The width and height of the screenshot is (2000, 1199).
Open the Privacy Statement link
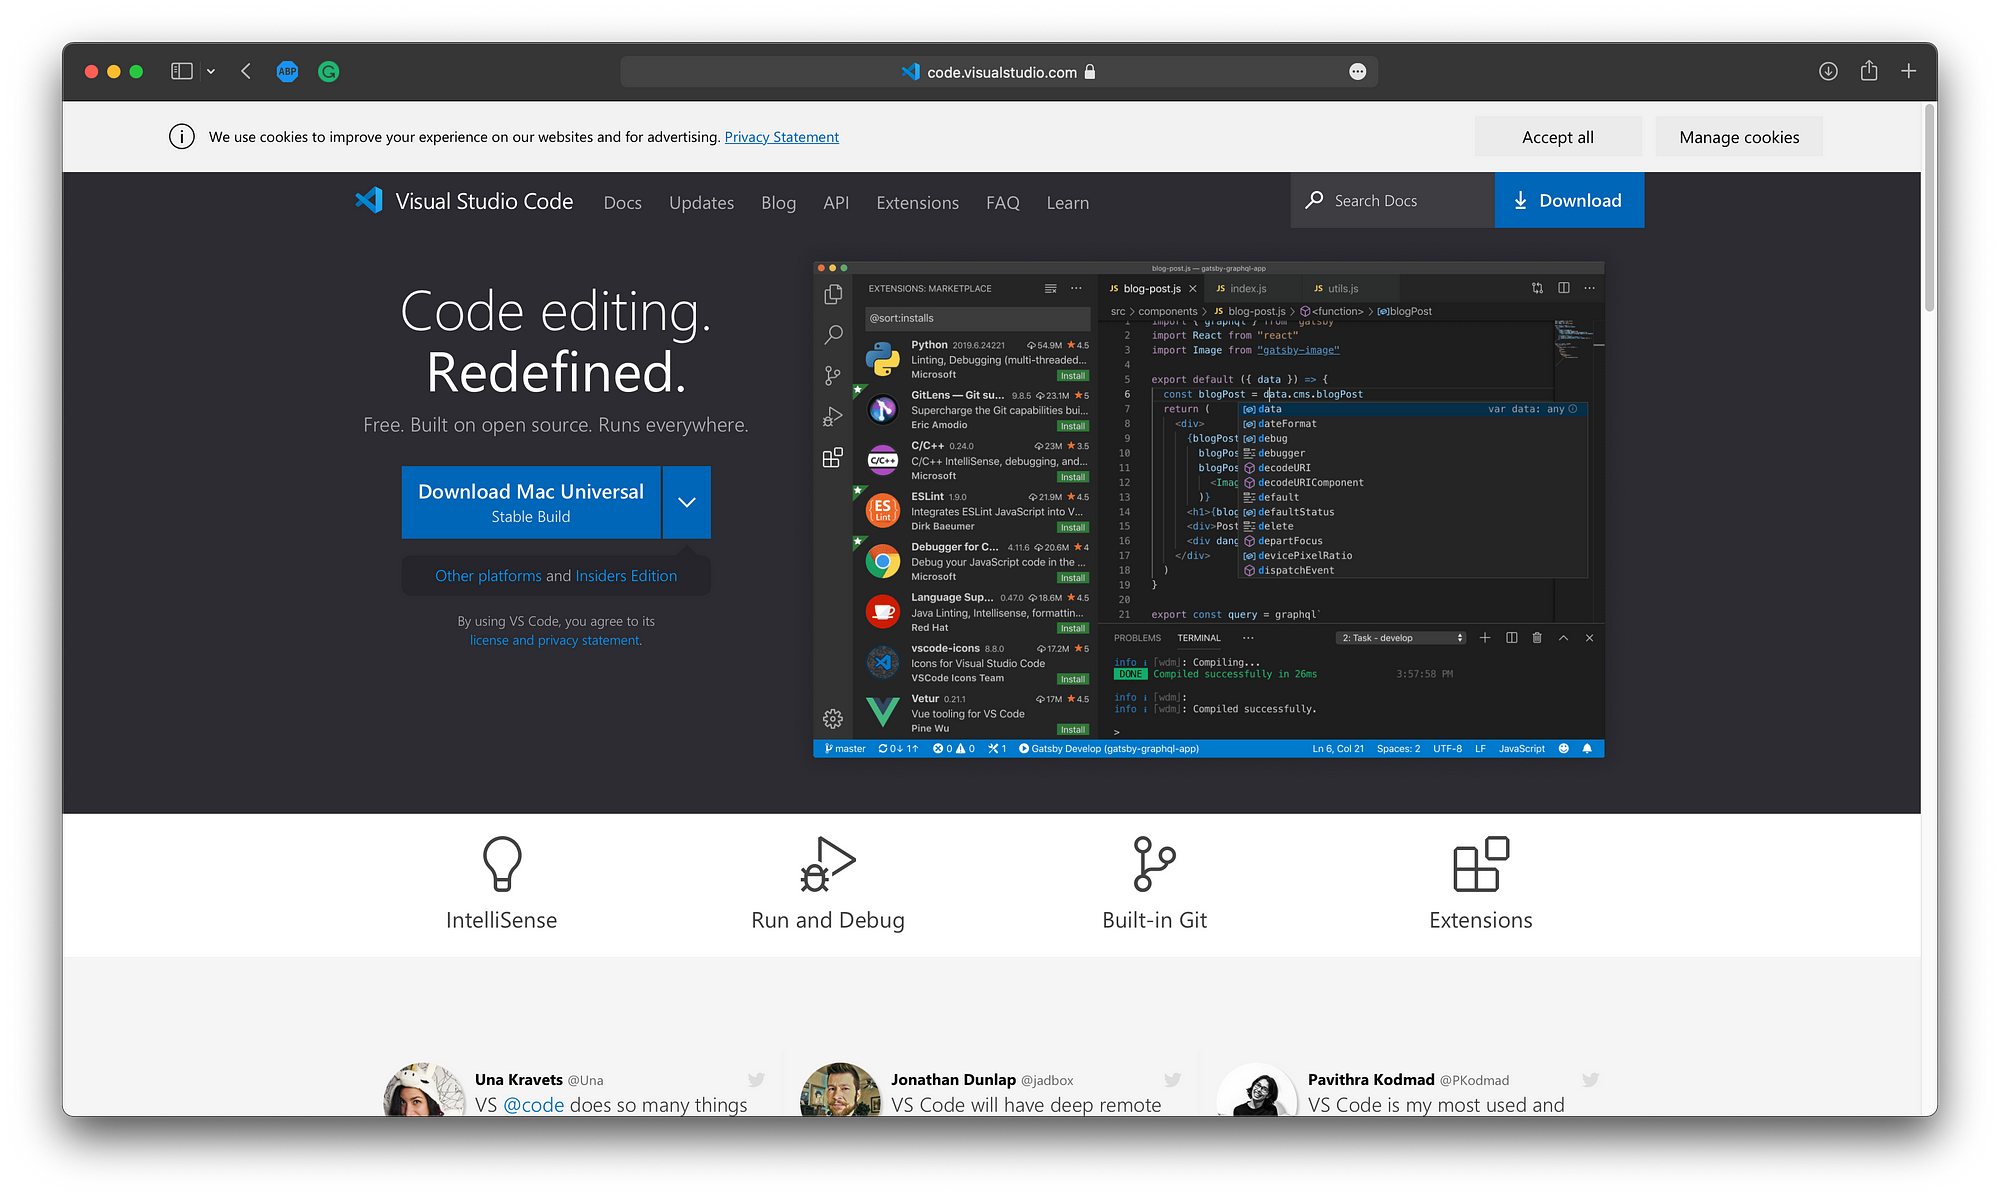tap(781, 137)
